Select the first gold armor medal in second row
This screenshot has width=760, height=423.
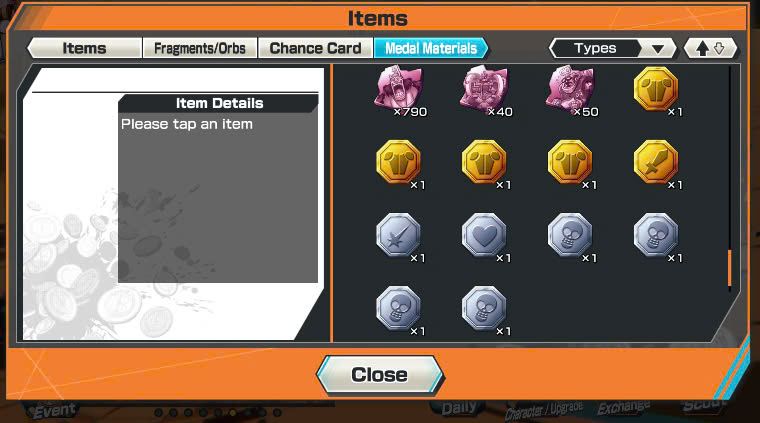(x=398, y=162)
